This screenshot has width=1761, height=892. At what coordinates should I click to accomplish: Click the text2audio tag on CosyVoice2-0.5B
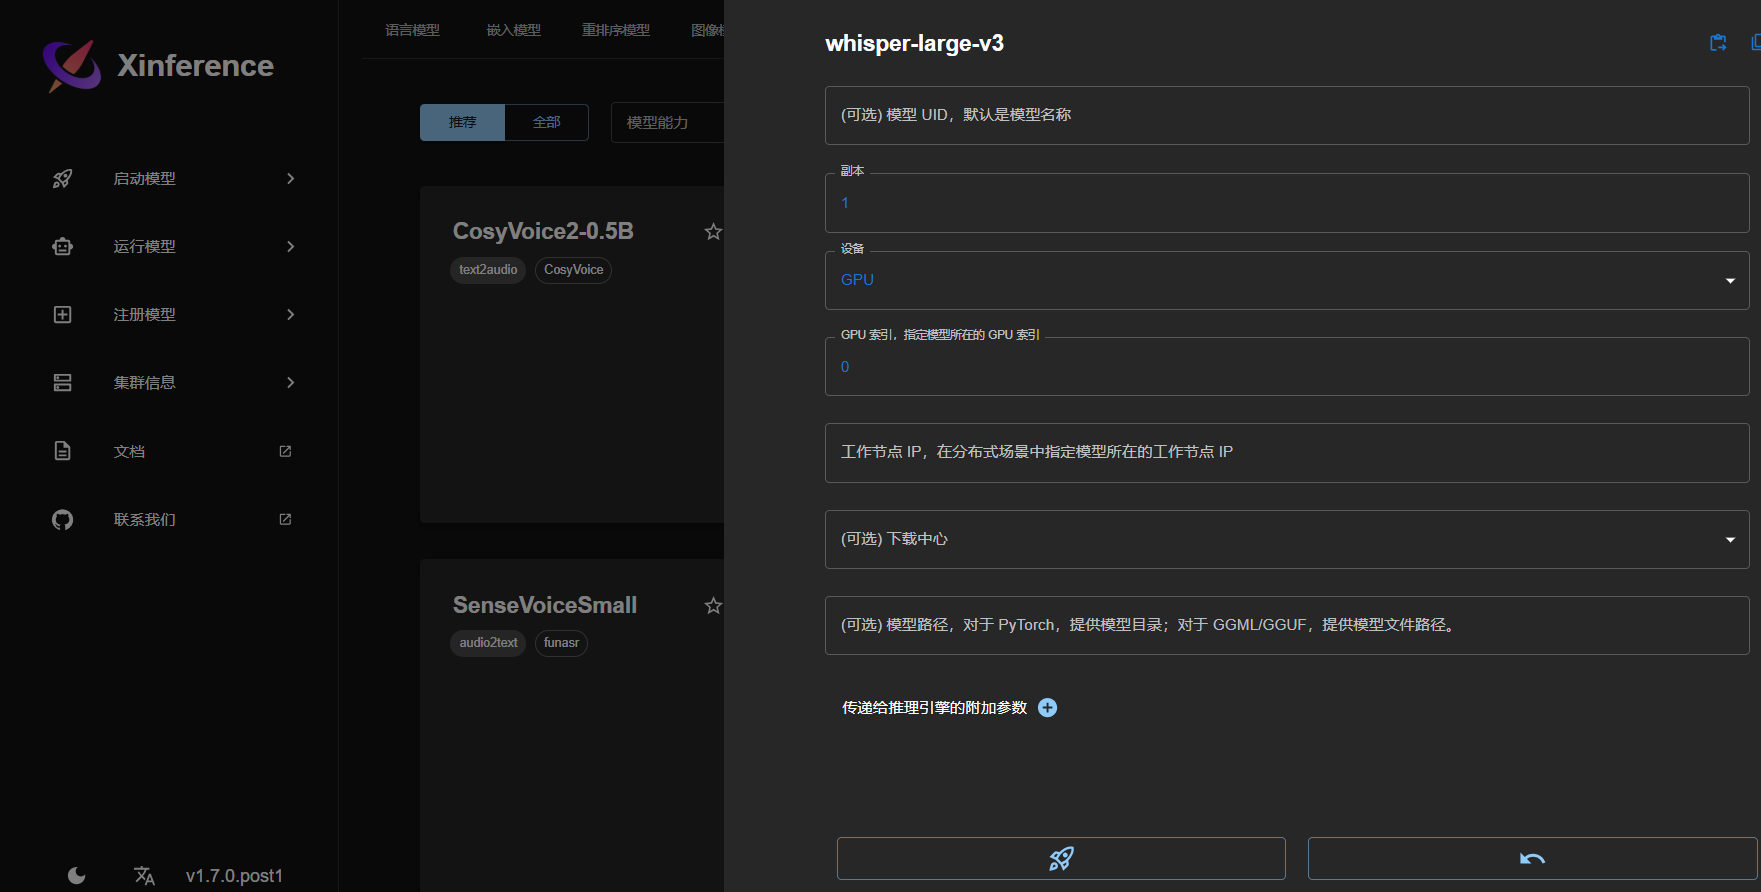488,270
